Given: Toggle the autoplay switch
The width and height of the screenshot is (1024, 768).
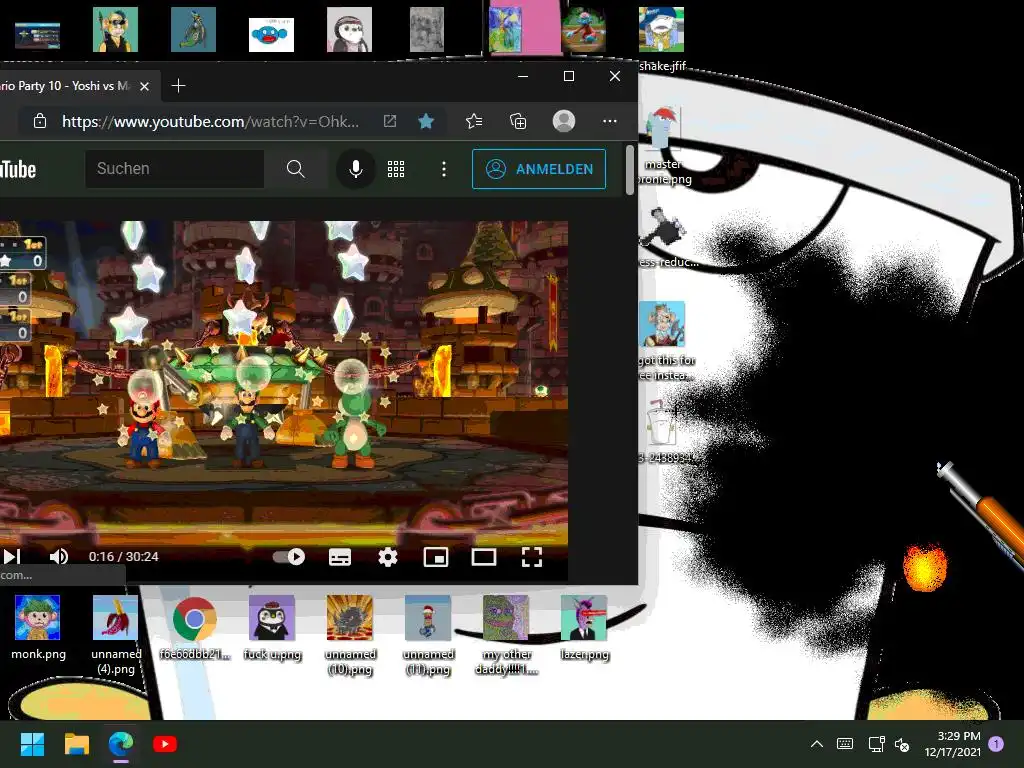Looking at the screenshot, I should pos(289,556).
